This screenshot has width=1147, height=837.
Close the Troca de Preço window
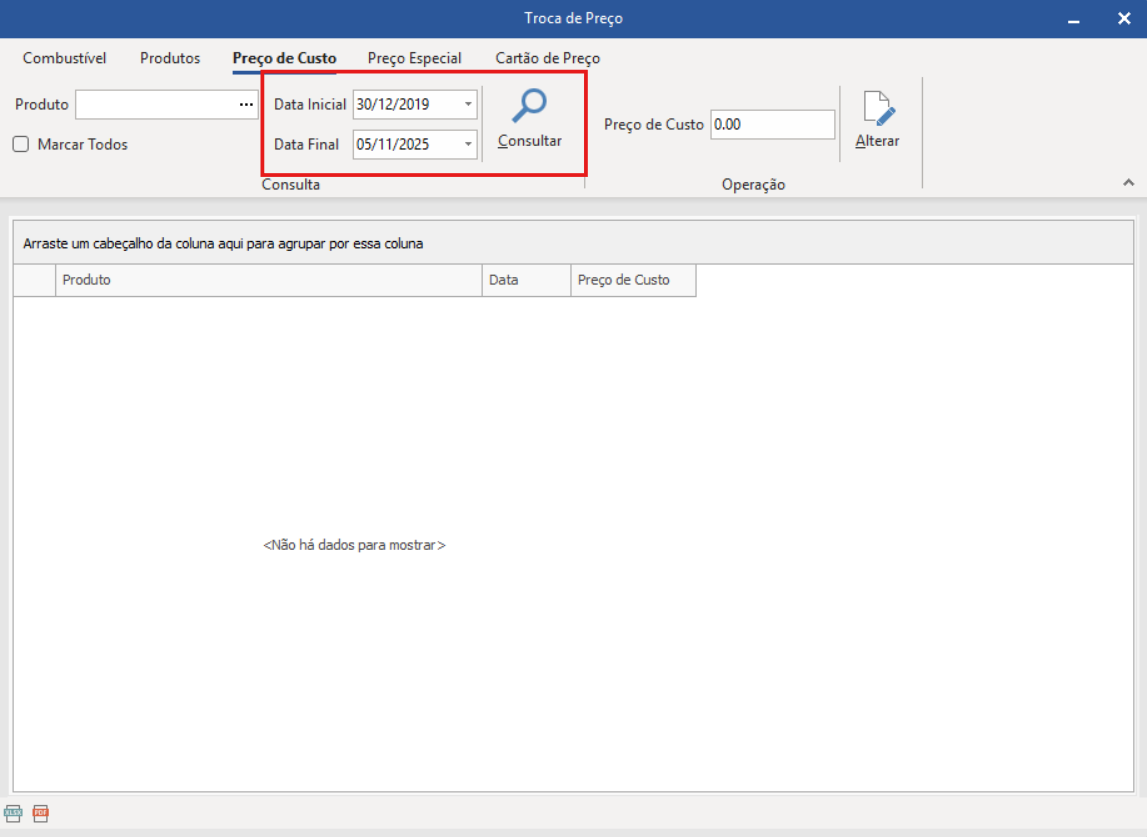(1123, 19)
